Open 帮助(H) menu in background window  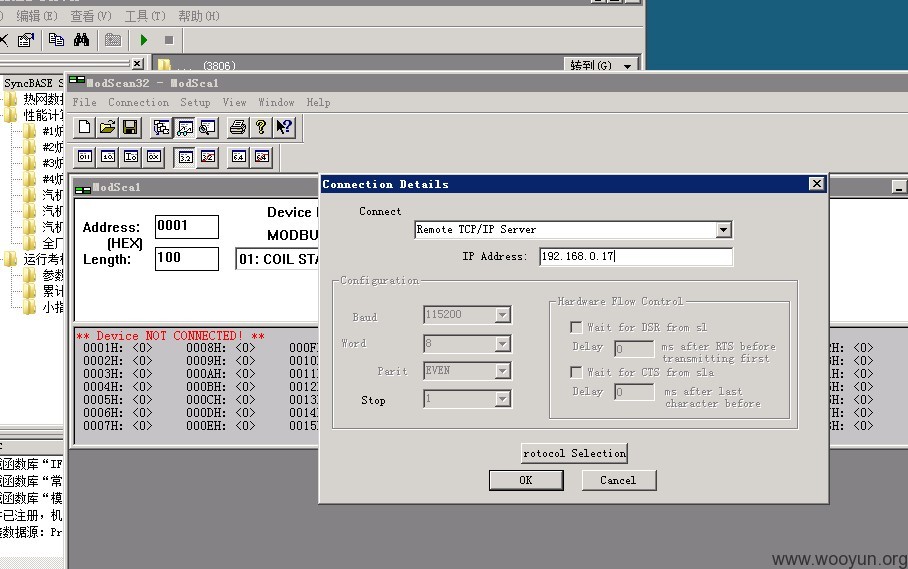pos(199,16)
